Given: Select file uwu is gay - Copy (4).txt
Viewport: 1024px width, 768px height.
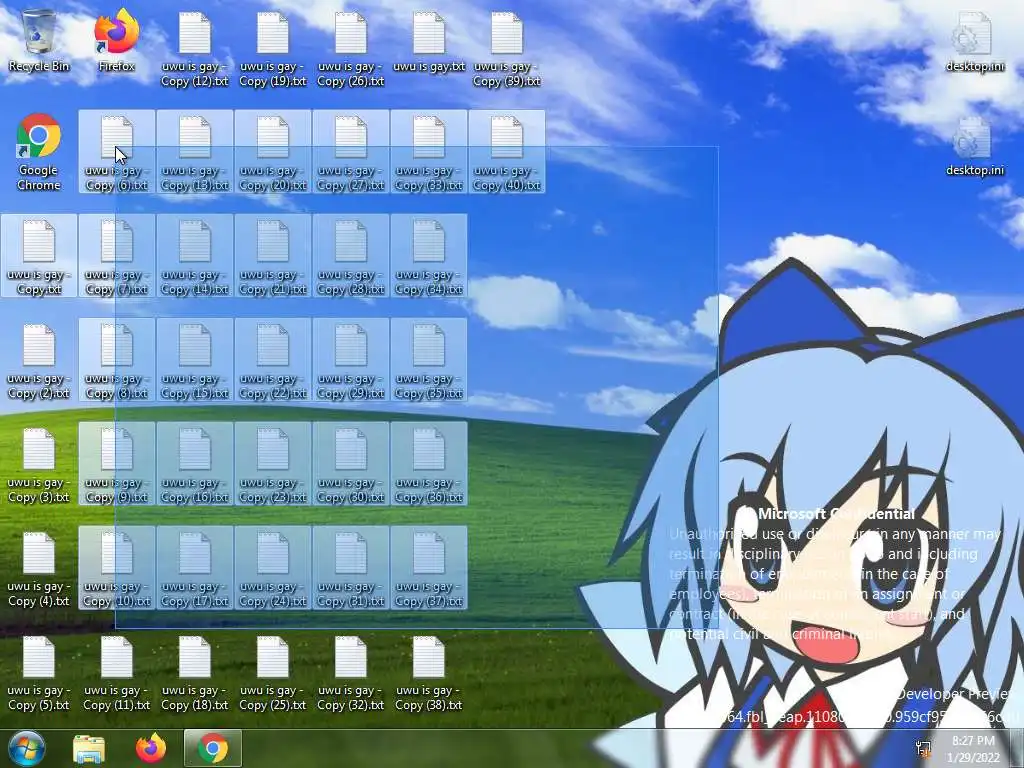Looking at the screenshot, I should tap(39, 568).
